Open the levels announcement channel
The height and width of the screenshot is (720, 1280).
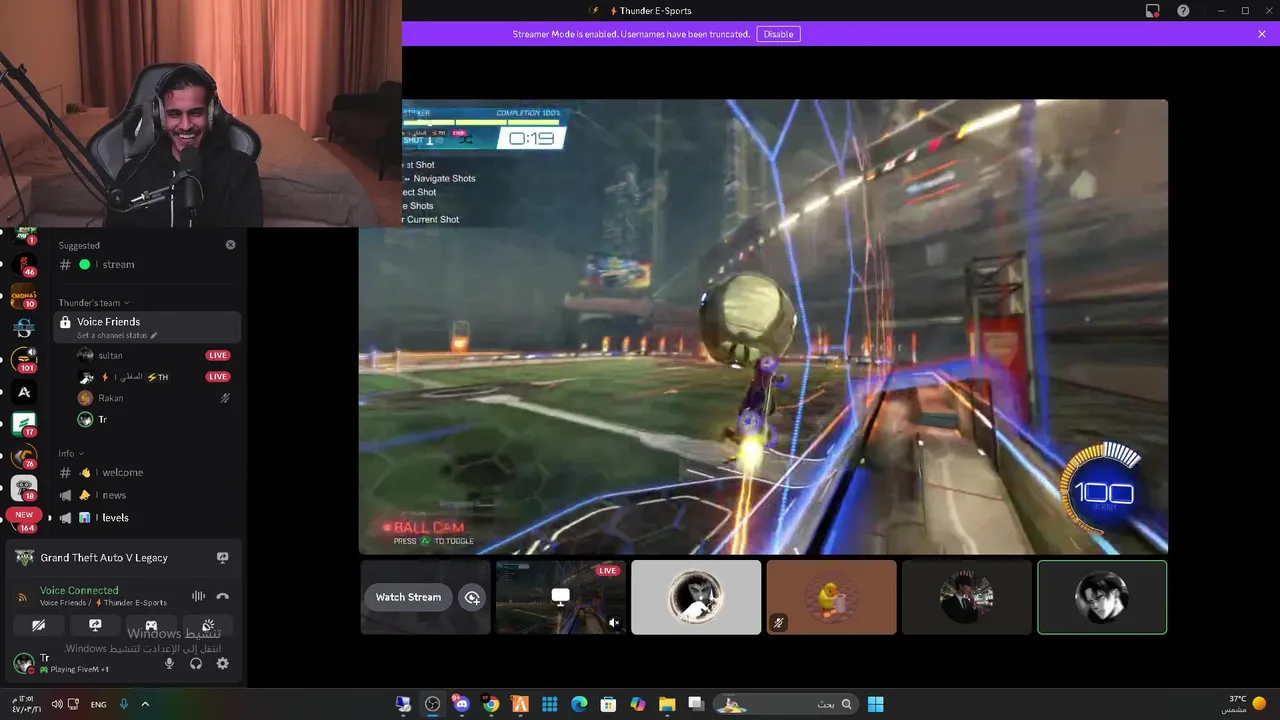coord(147,518)
